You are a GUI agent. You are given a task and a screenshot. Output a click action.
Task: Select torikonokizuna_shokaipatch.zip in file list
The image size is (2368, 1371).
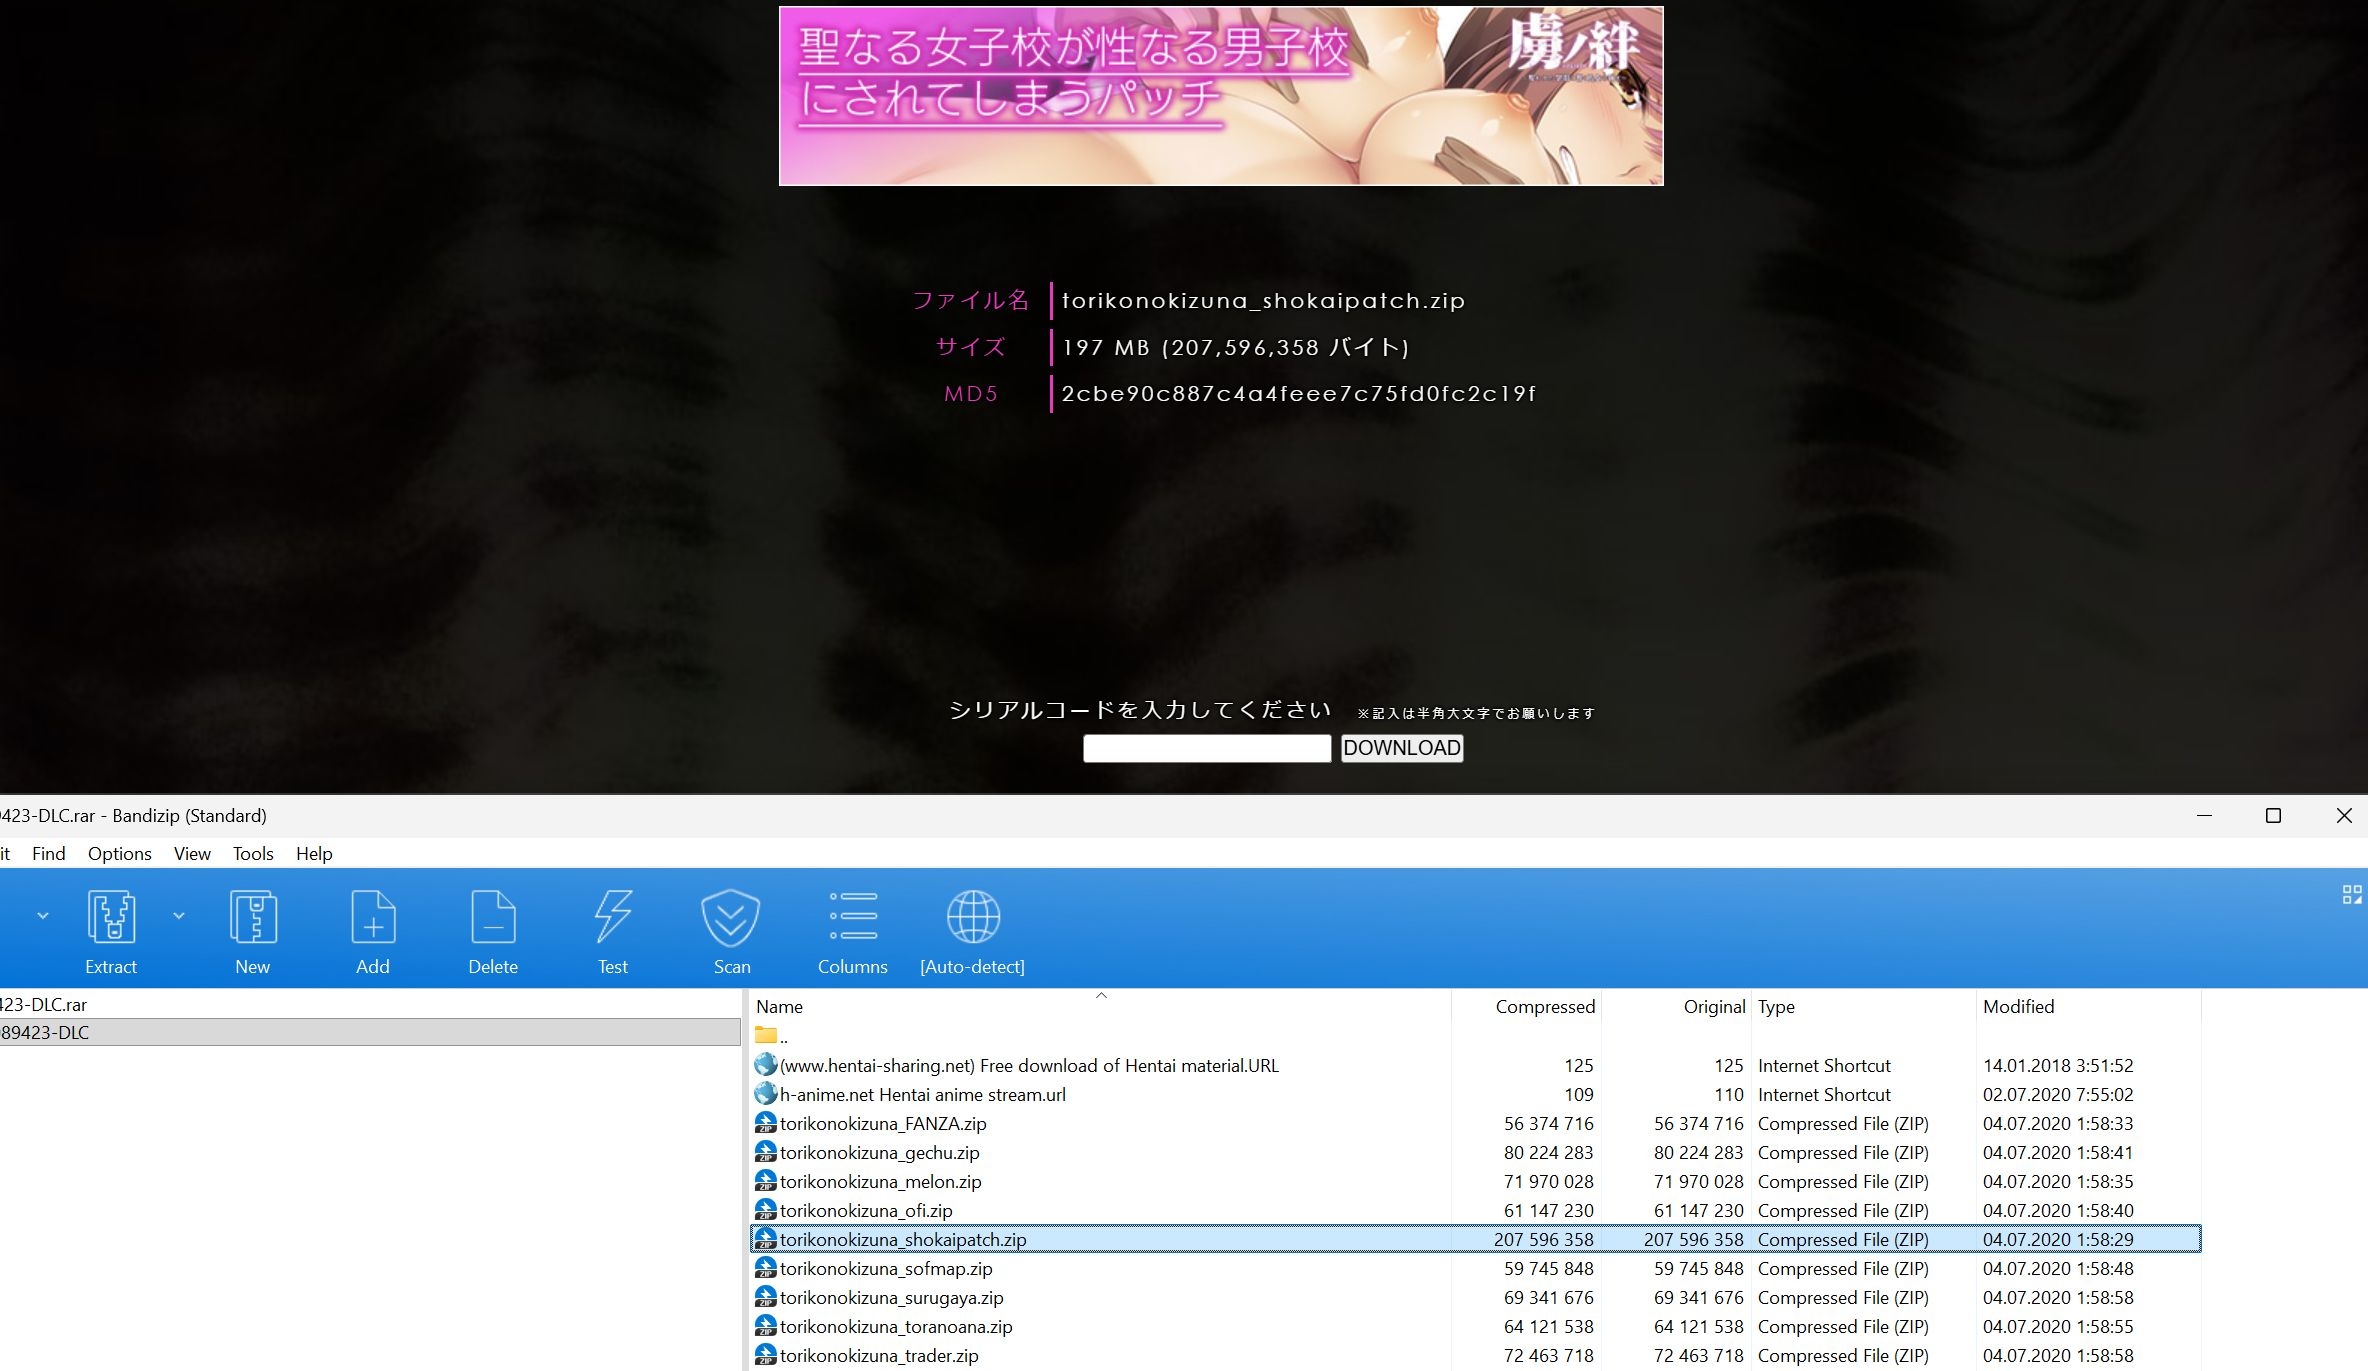(1475, 1239)
